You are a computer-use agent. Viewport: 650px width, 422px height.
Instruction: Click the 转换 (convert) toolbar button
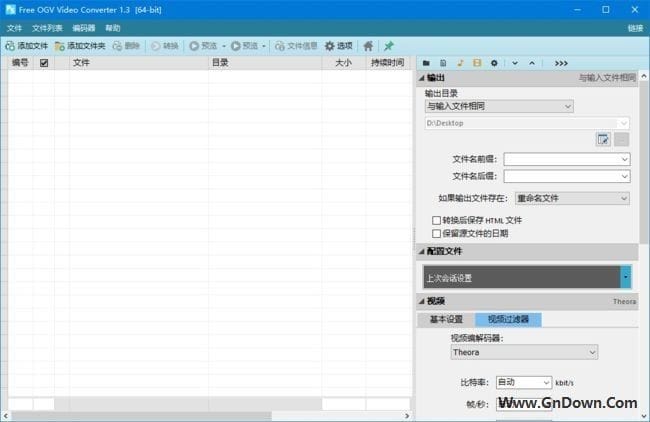165,46
